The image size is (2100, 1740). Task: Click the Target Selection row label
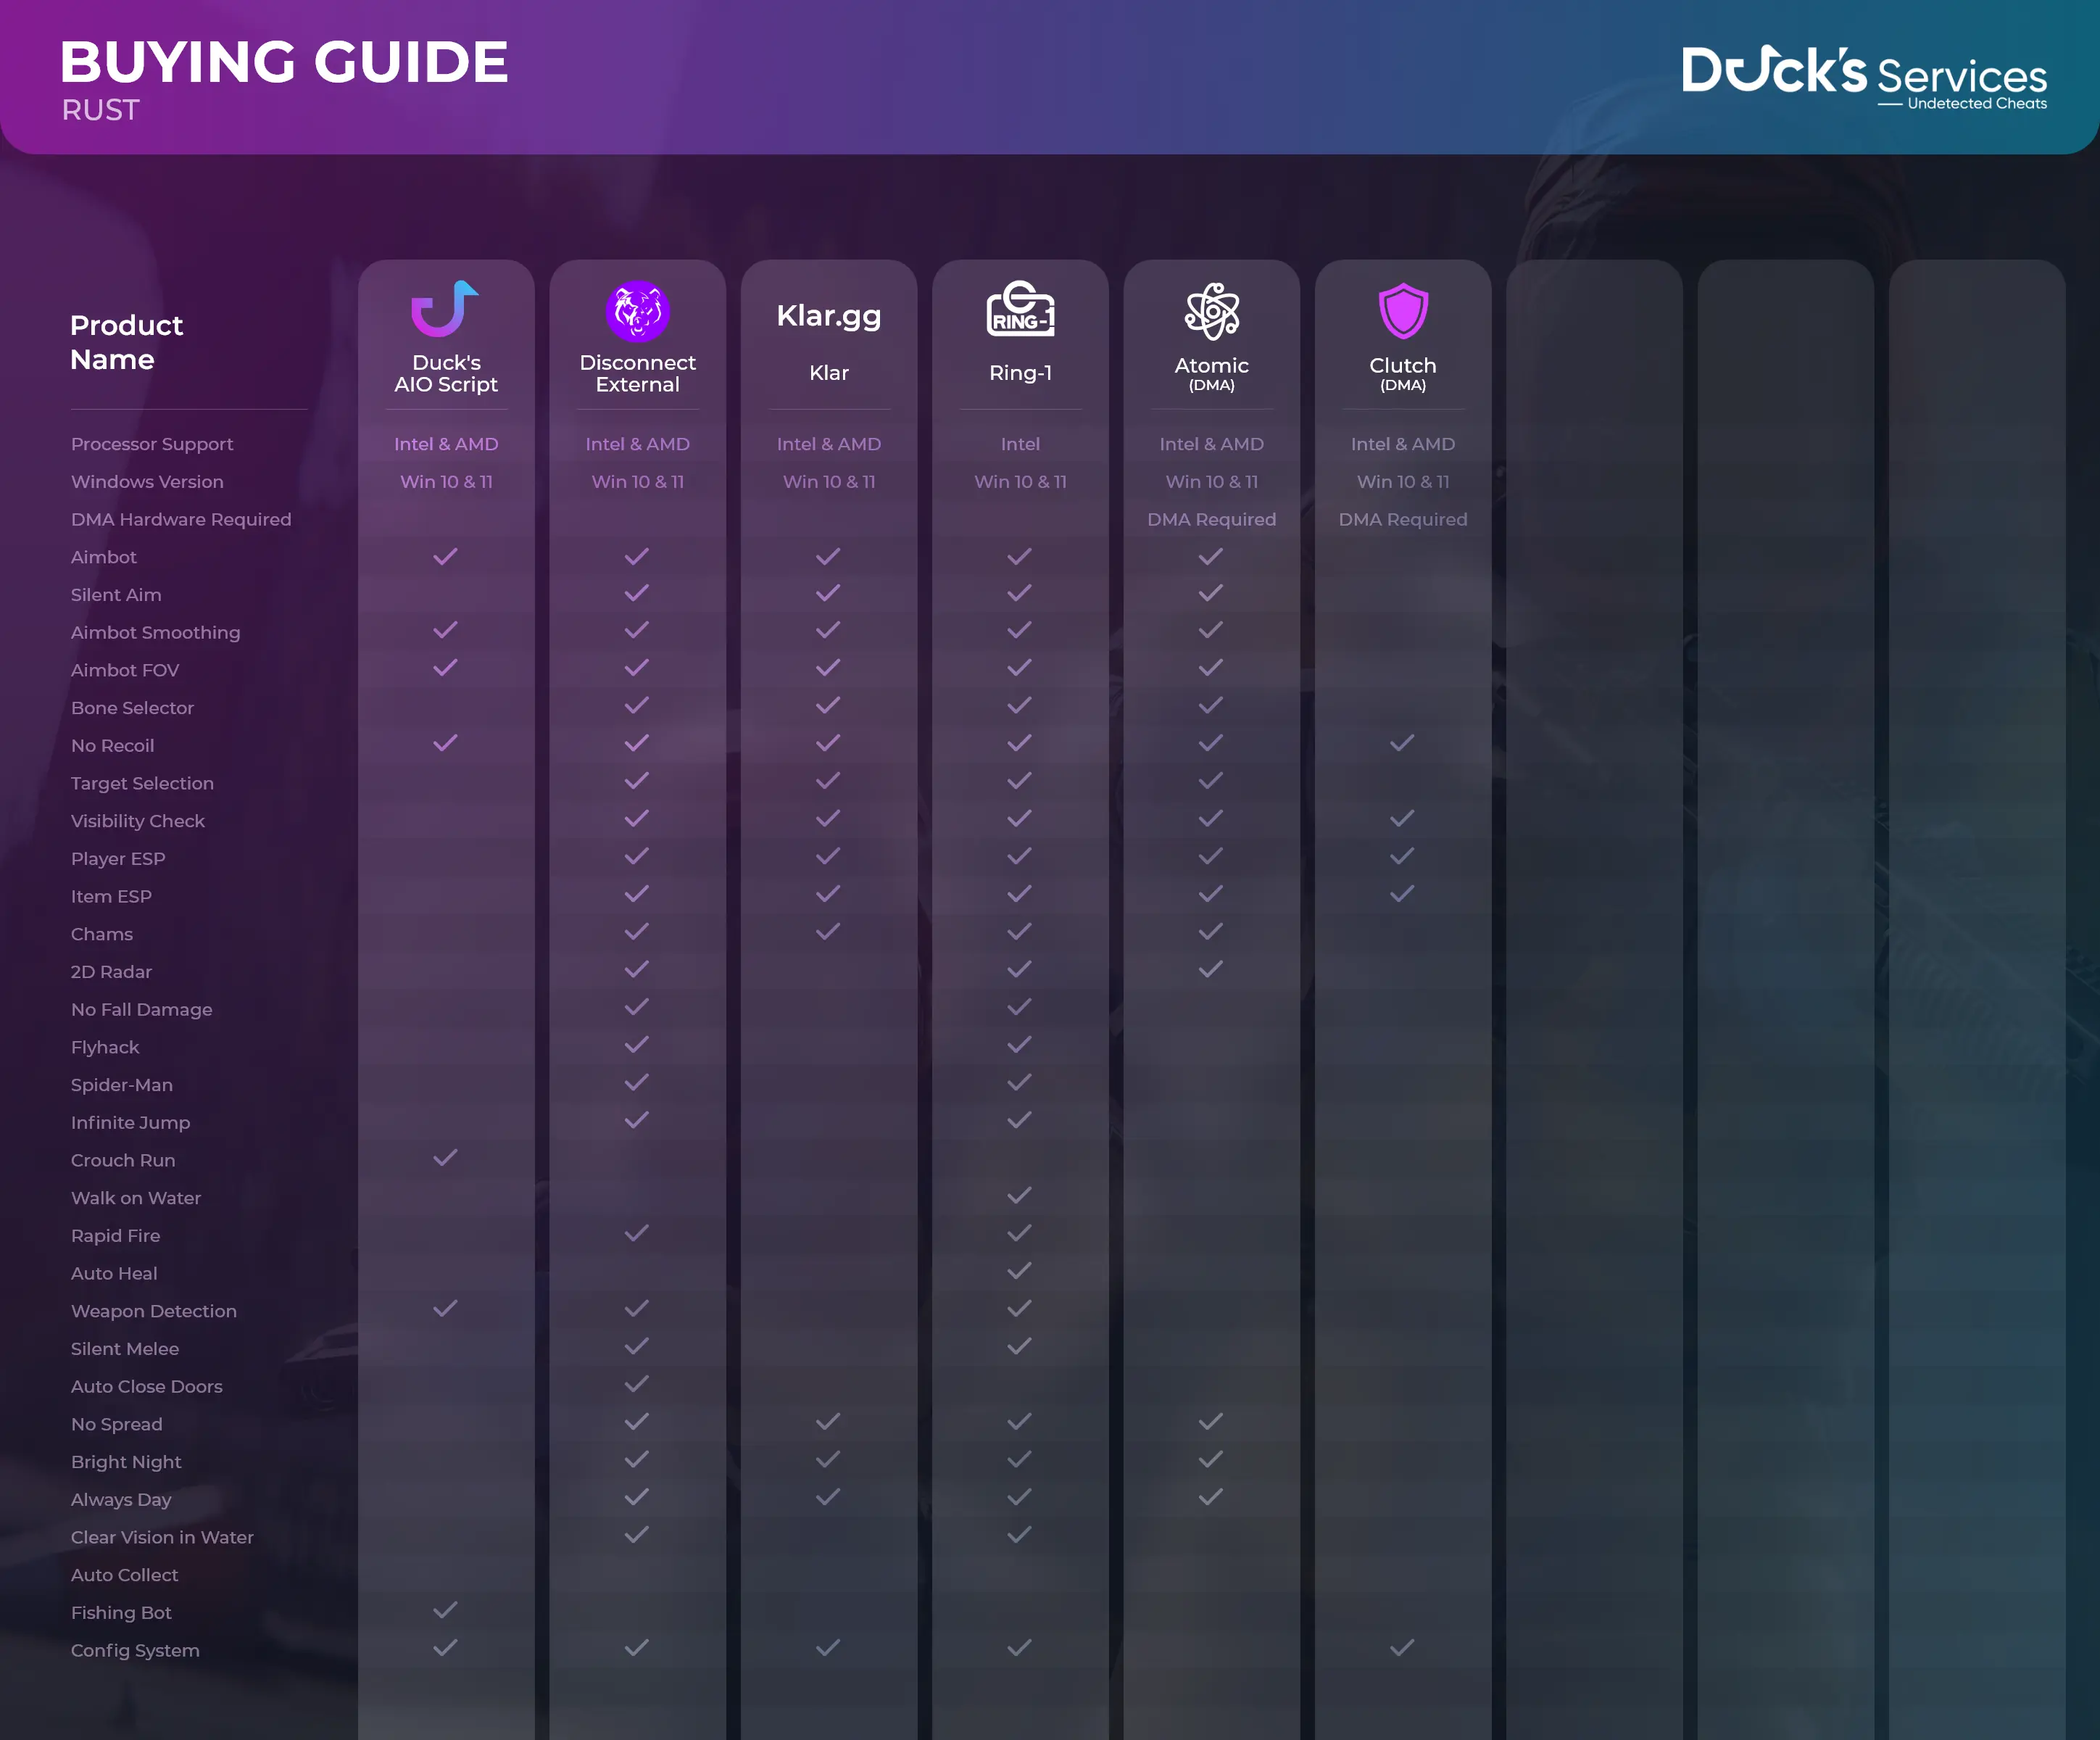click(x=142, y=784)
